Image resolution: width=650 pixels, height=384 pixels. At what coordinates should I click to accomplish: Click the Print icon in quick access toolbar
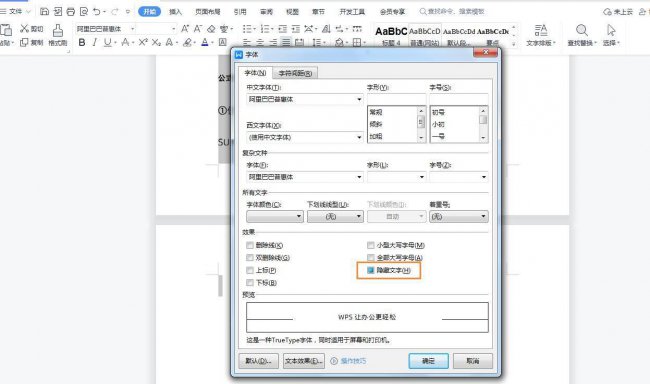[71, 12]
